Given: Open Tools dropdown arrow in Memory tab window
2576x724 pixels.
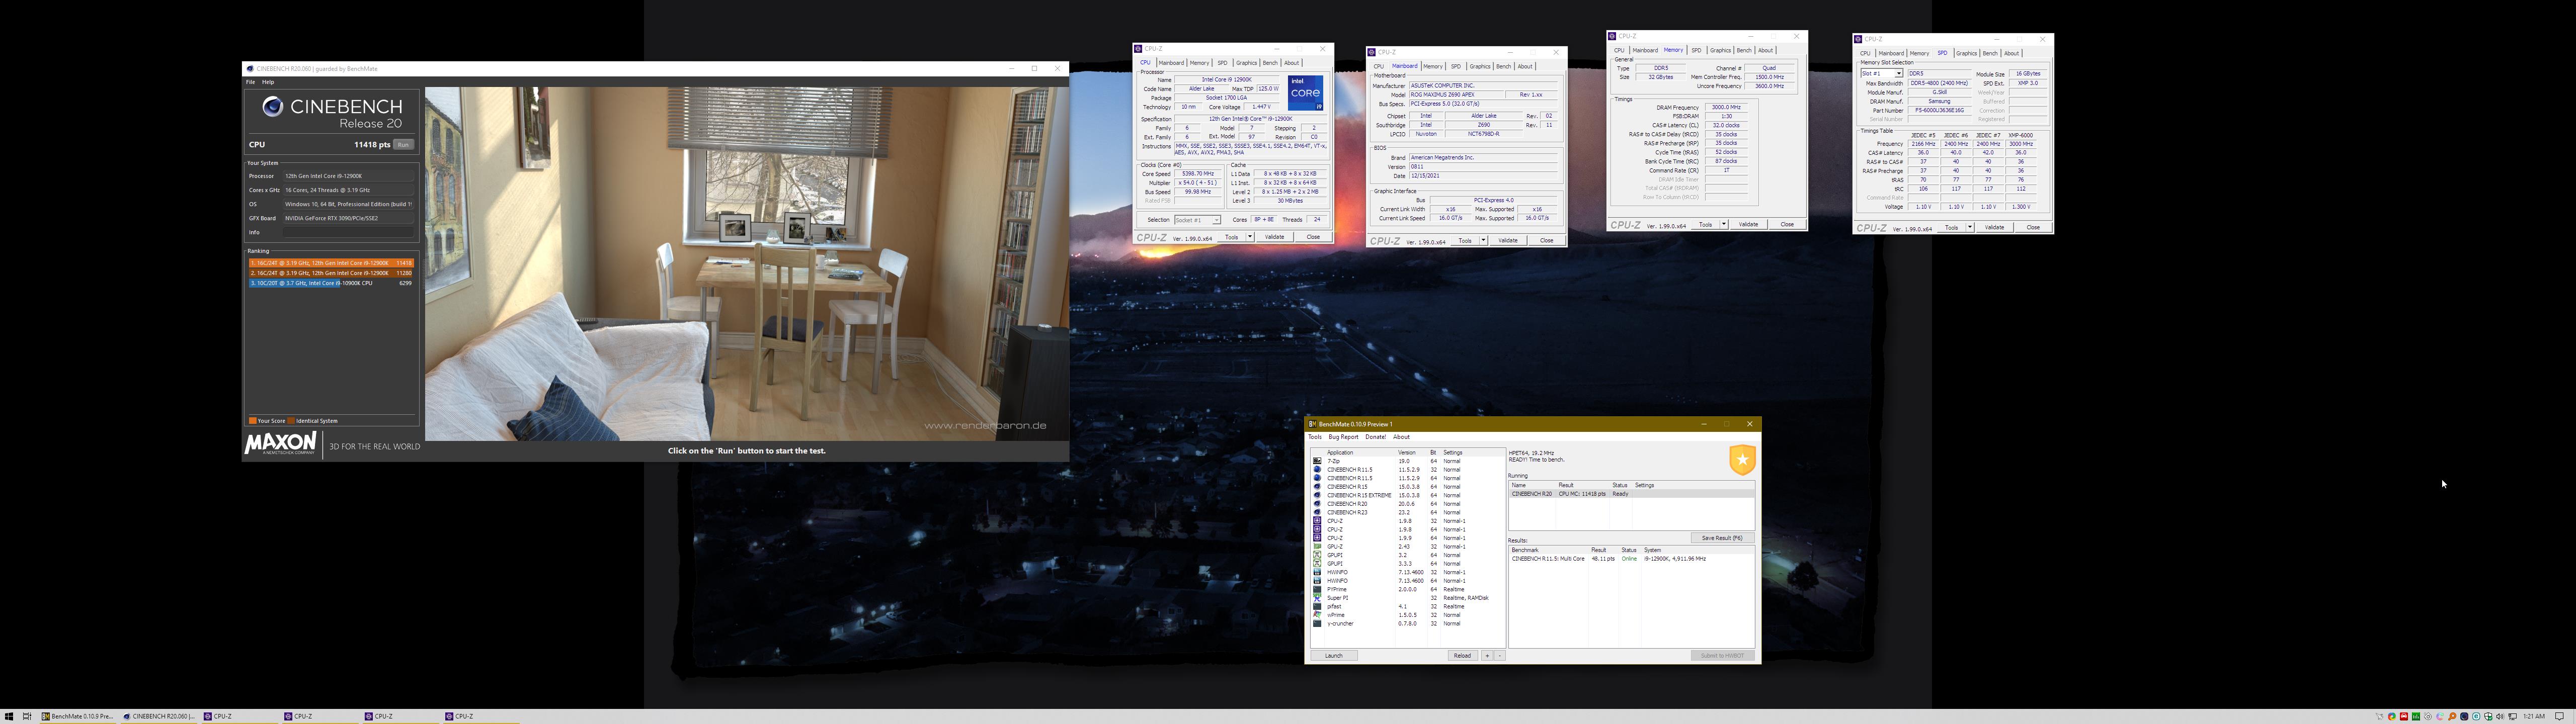Looking at the screenshot, I should 1724,225.
